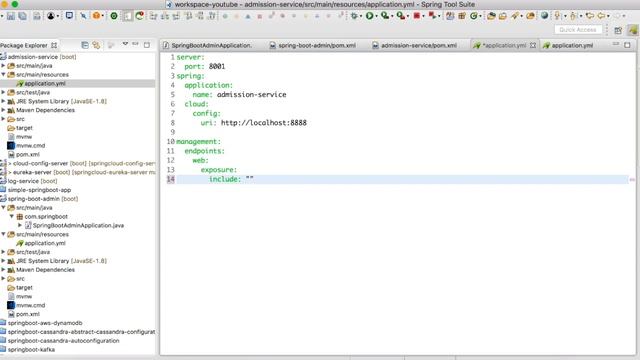Focus the Quick Access search field
Image resolution: width=640 pixels, height=360 pixels.
pyautogui.click(x=578, y=30)
